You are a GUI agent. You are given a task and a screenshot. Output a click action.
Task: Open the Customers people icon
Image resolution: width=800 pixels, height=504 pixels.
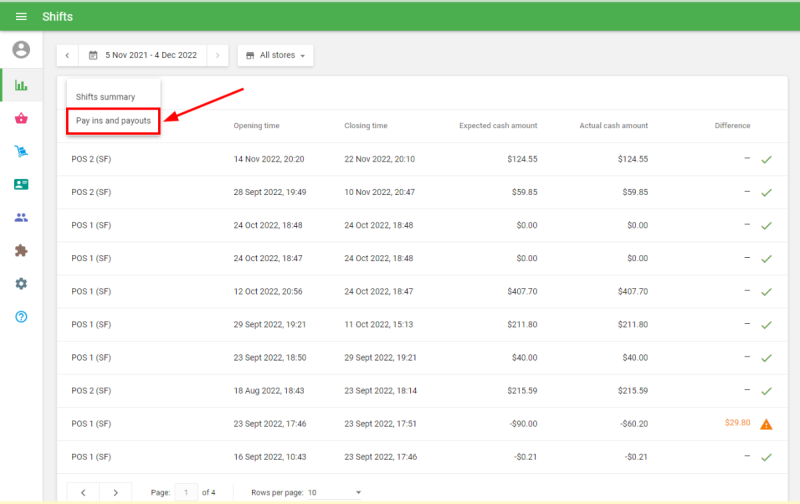click(x=21, y=218)
